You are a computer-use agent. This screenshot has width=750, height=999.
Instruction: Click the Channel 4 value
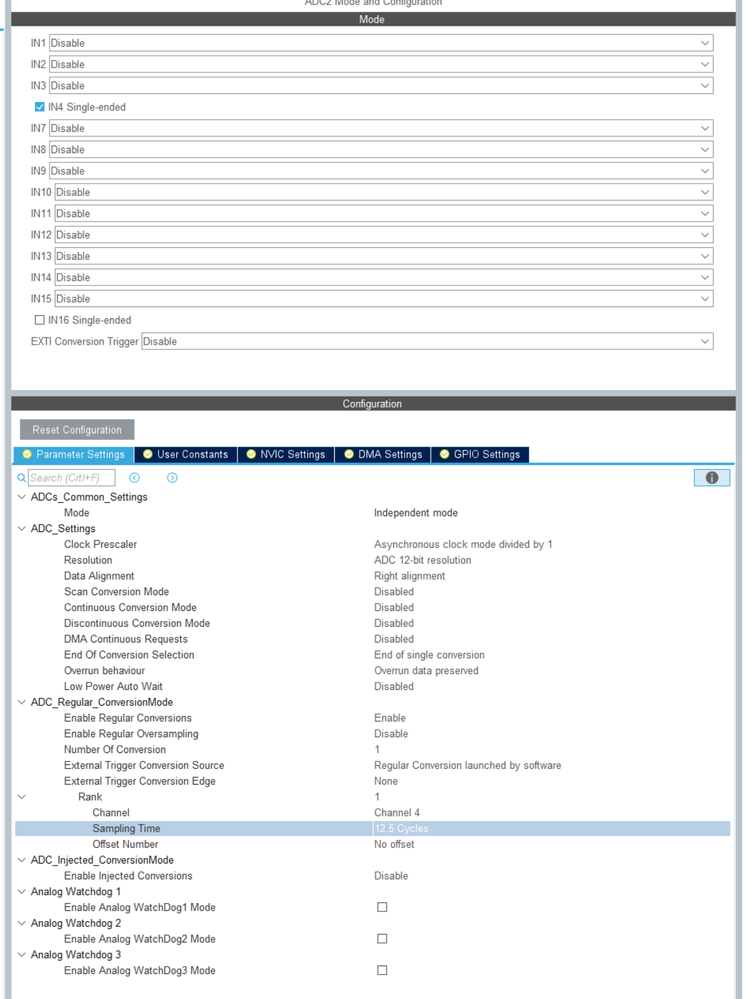point(397,813)
